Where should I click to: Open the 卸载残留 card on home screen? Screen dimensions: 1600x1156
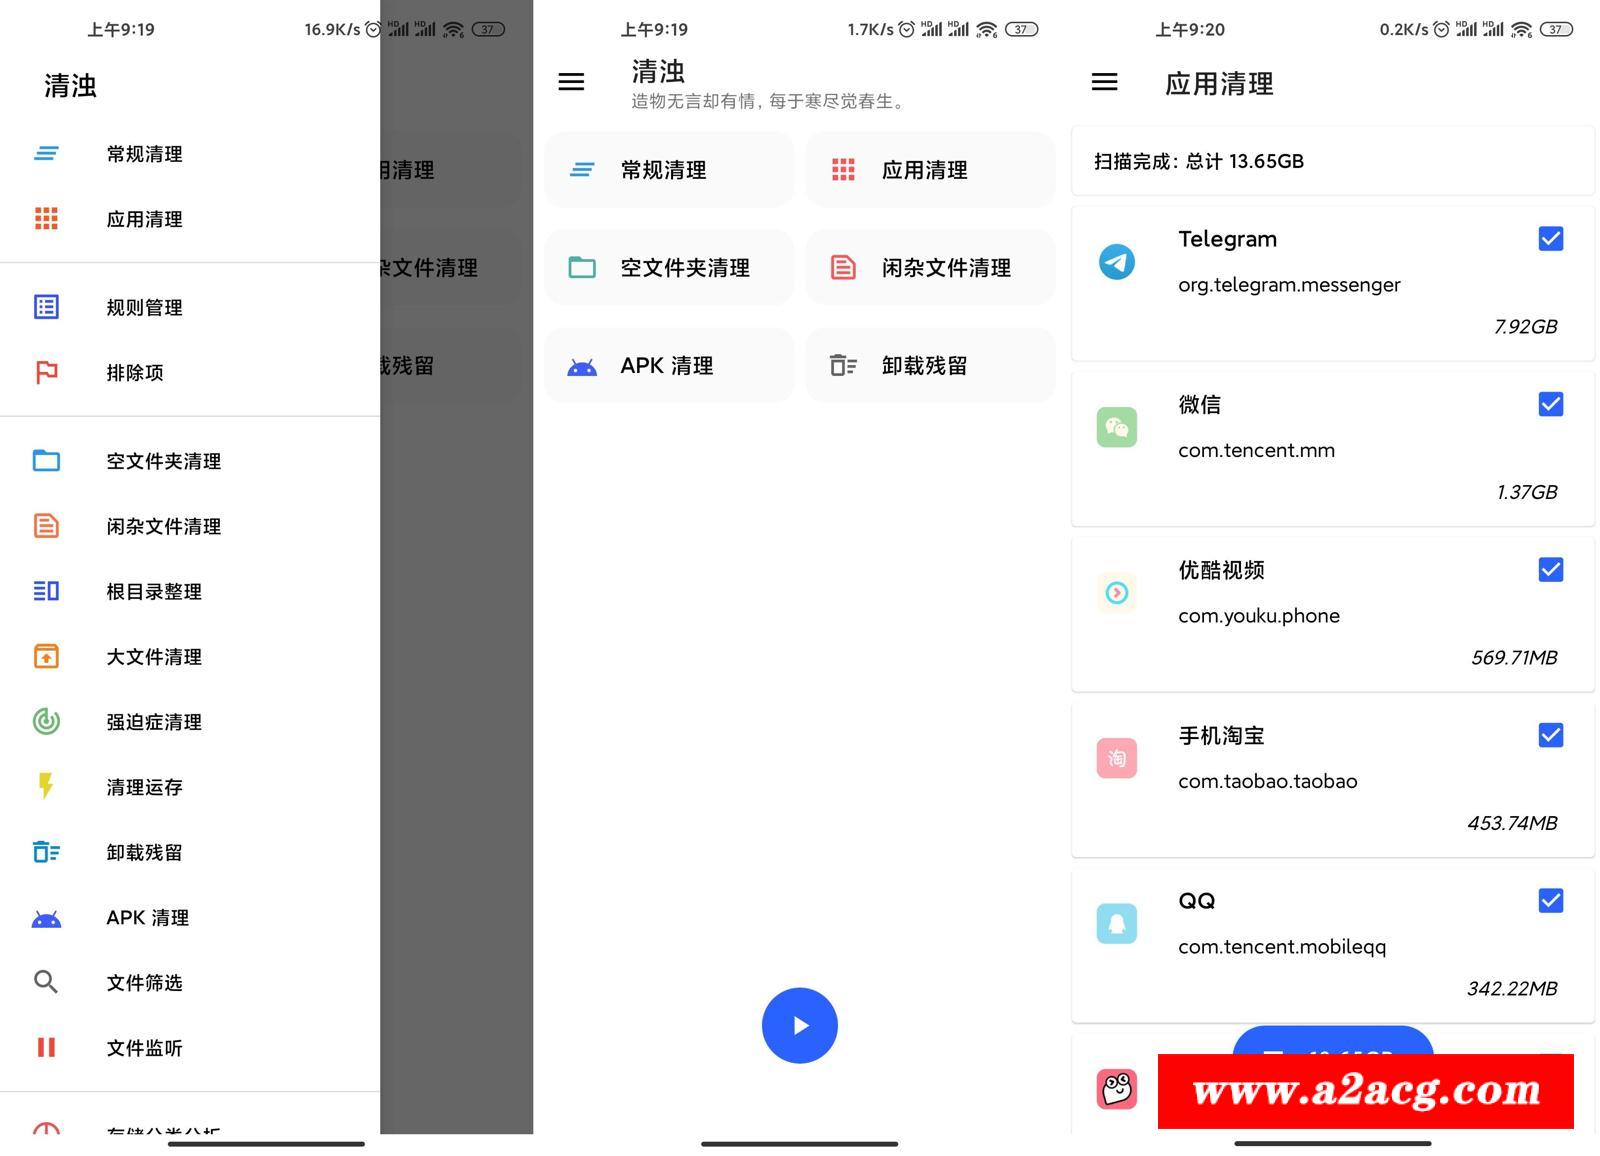click(x=930, y=366)
